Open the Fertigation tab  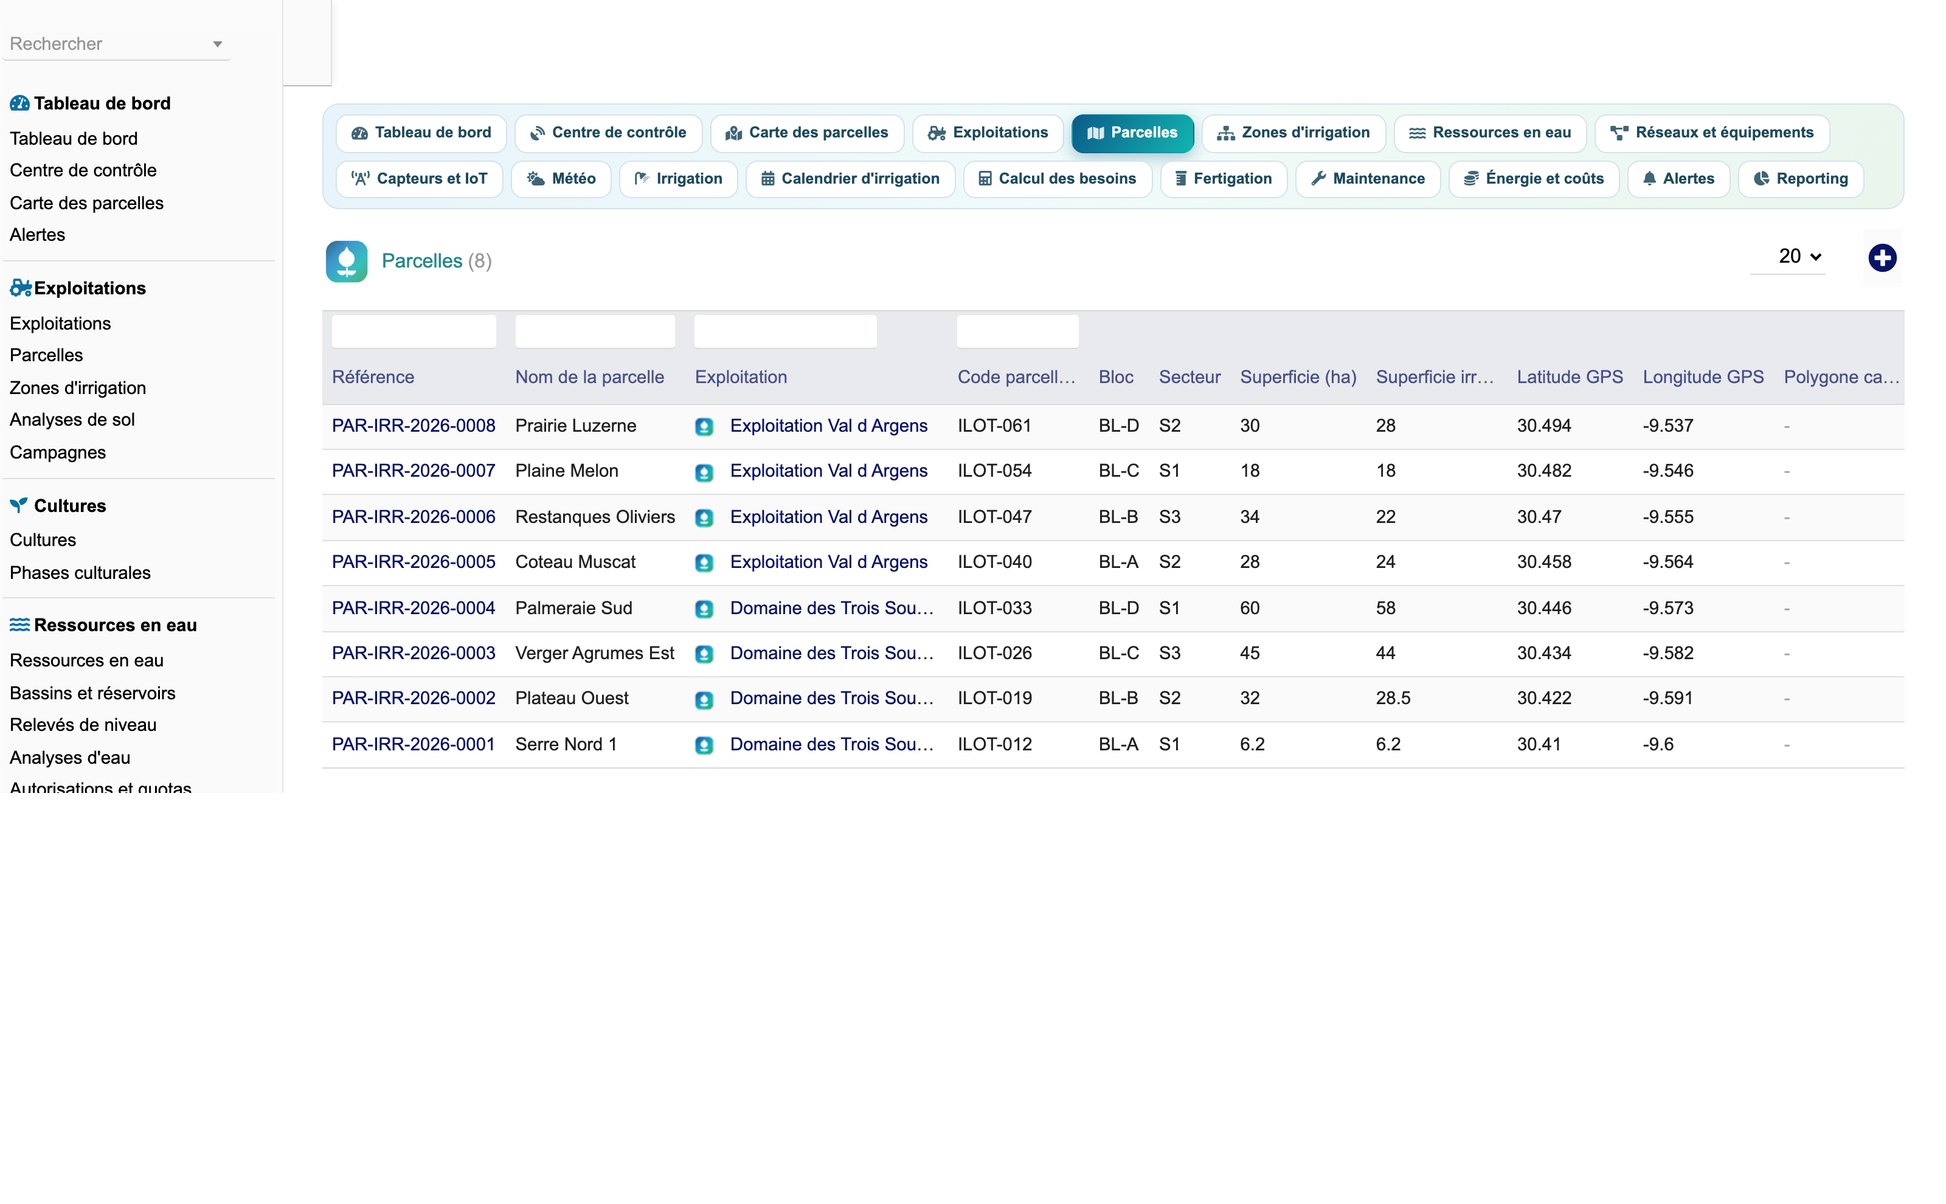coord(1223,179)
